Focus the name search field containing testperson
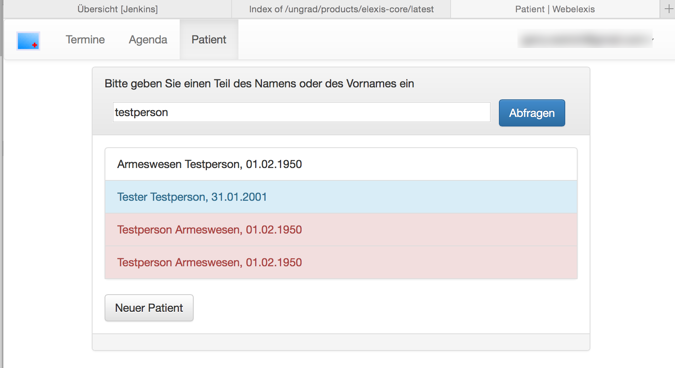The width and height of the screenshot is (675, 368). point(301,112)
